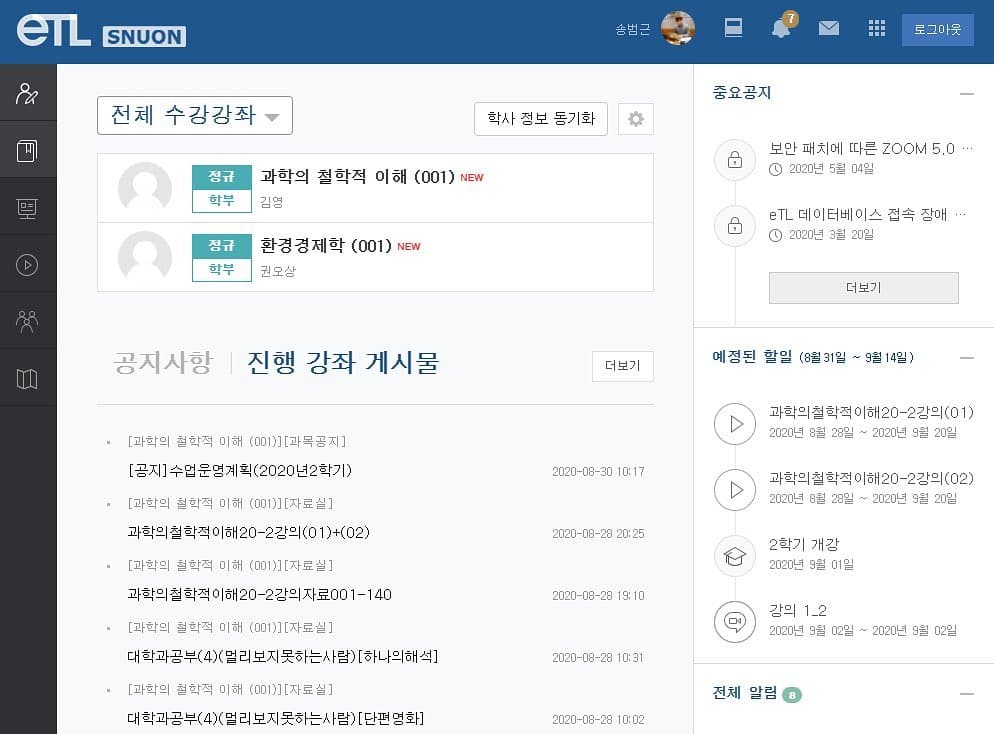Screen dimensions: 994x734
Task: Collapse the 예정된 할일 panel
Action: [966, 358]
